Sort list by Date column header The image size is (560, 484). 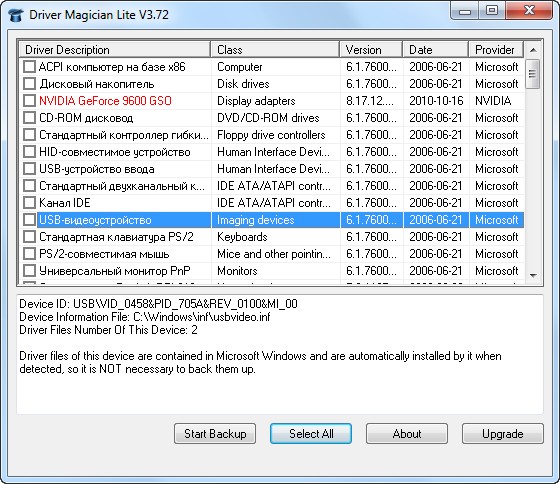(436, 50)
